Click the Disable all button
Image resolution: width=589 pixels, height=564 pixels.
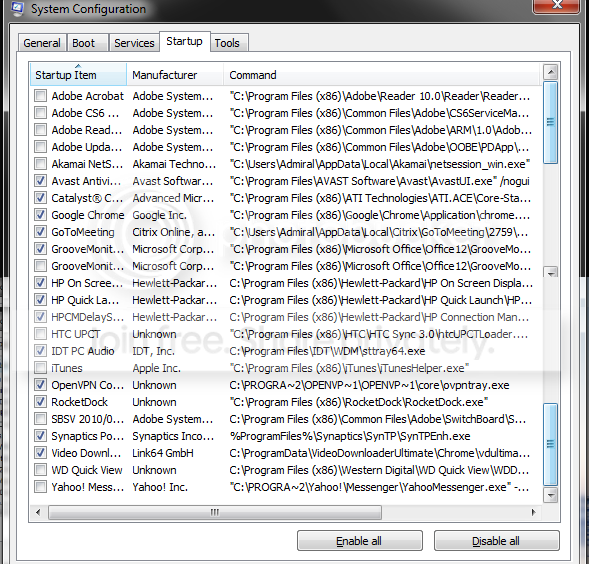tap(496, 541)
